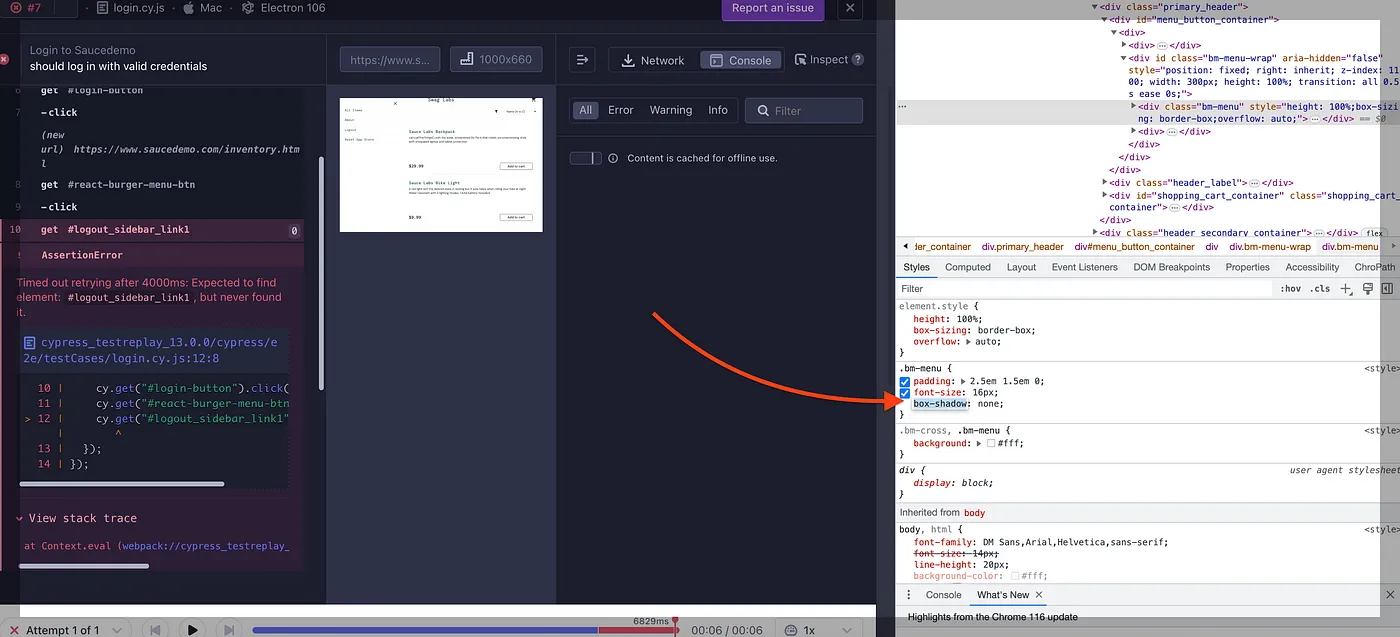
Task: Click the plus new style rule icon
Action: pos(1345,289)
